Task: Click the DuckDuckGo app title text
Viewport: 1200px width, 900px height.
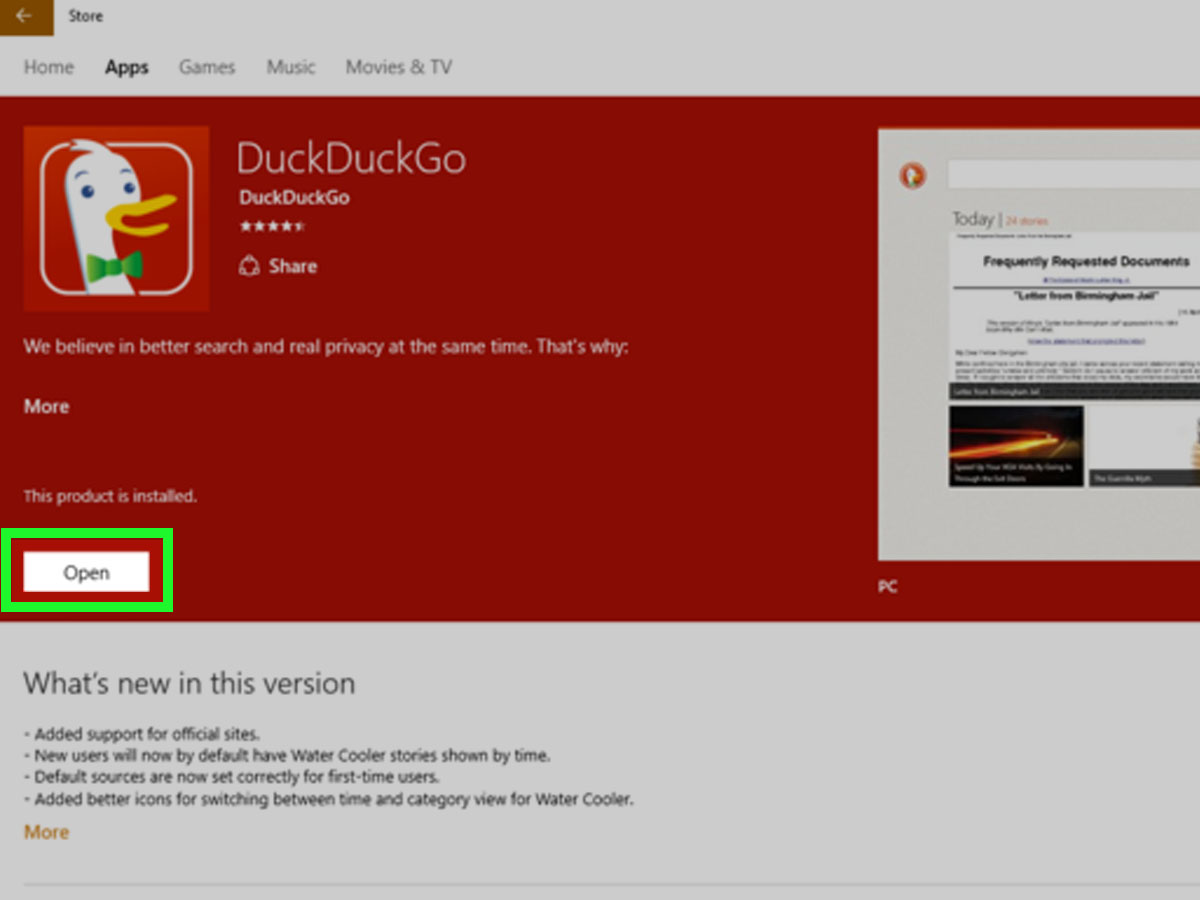Action: click(x=351, y=159)
